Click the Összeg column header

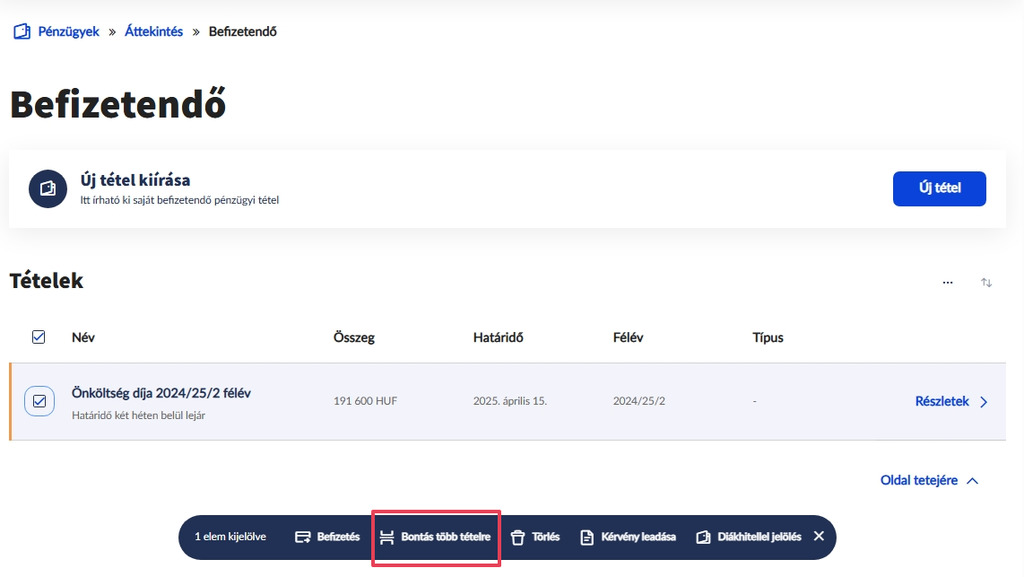354,338
